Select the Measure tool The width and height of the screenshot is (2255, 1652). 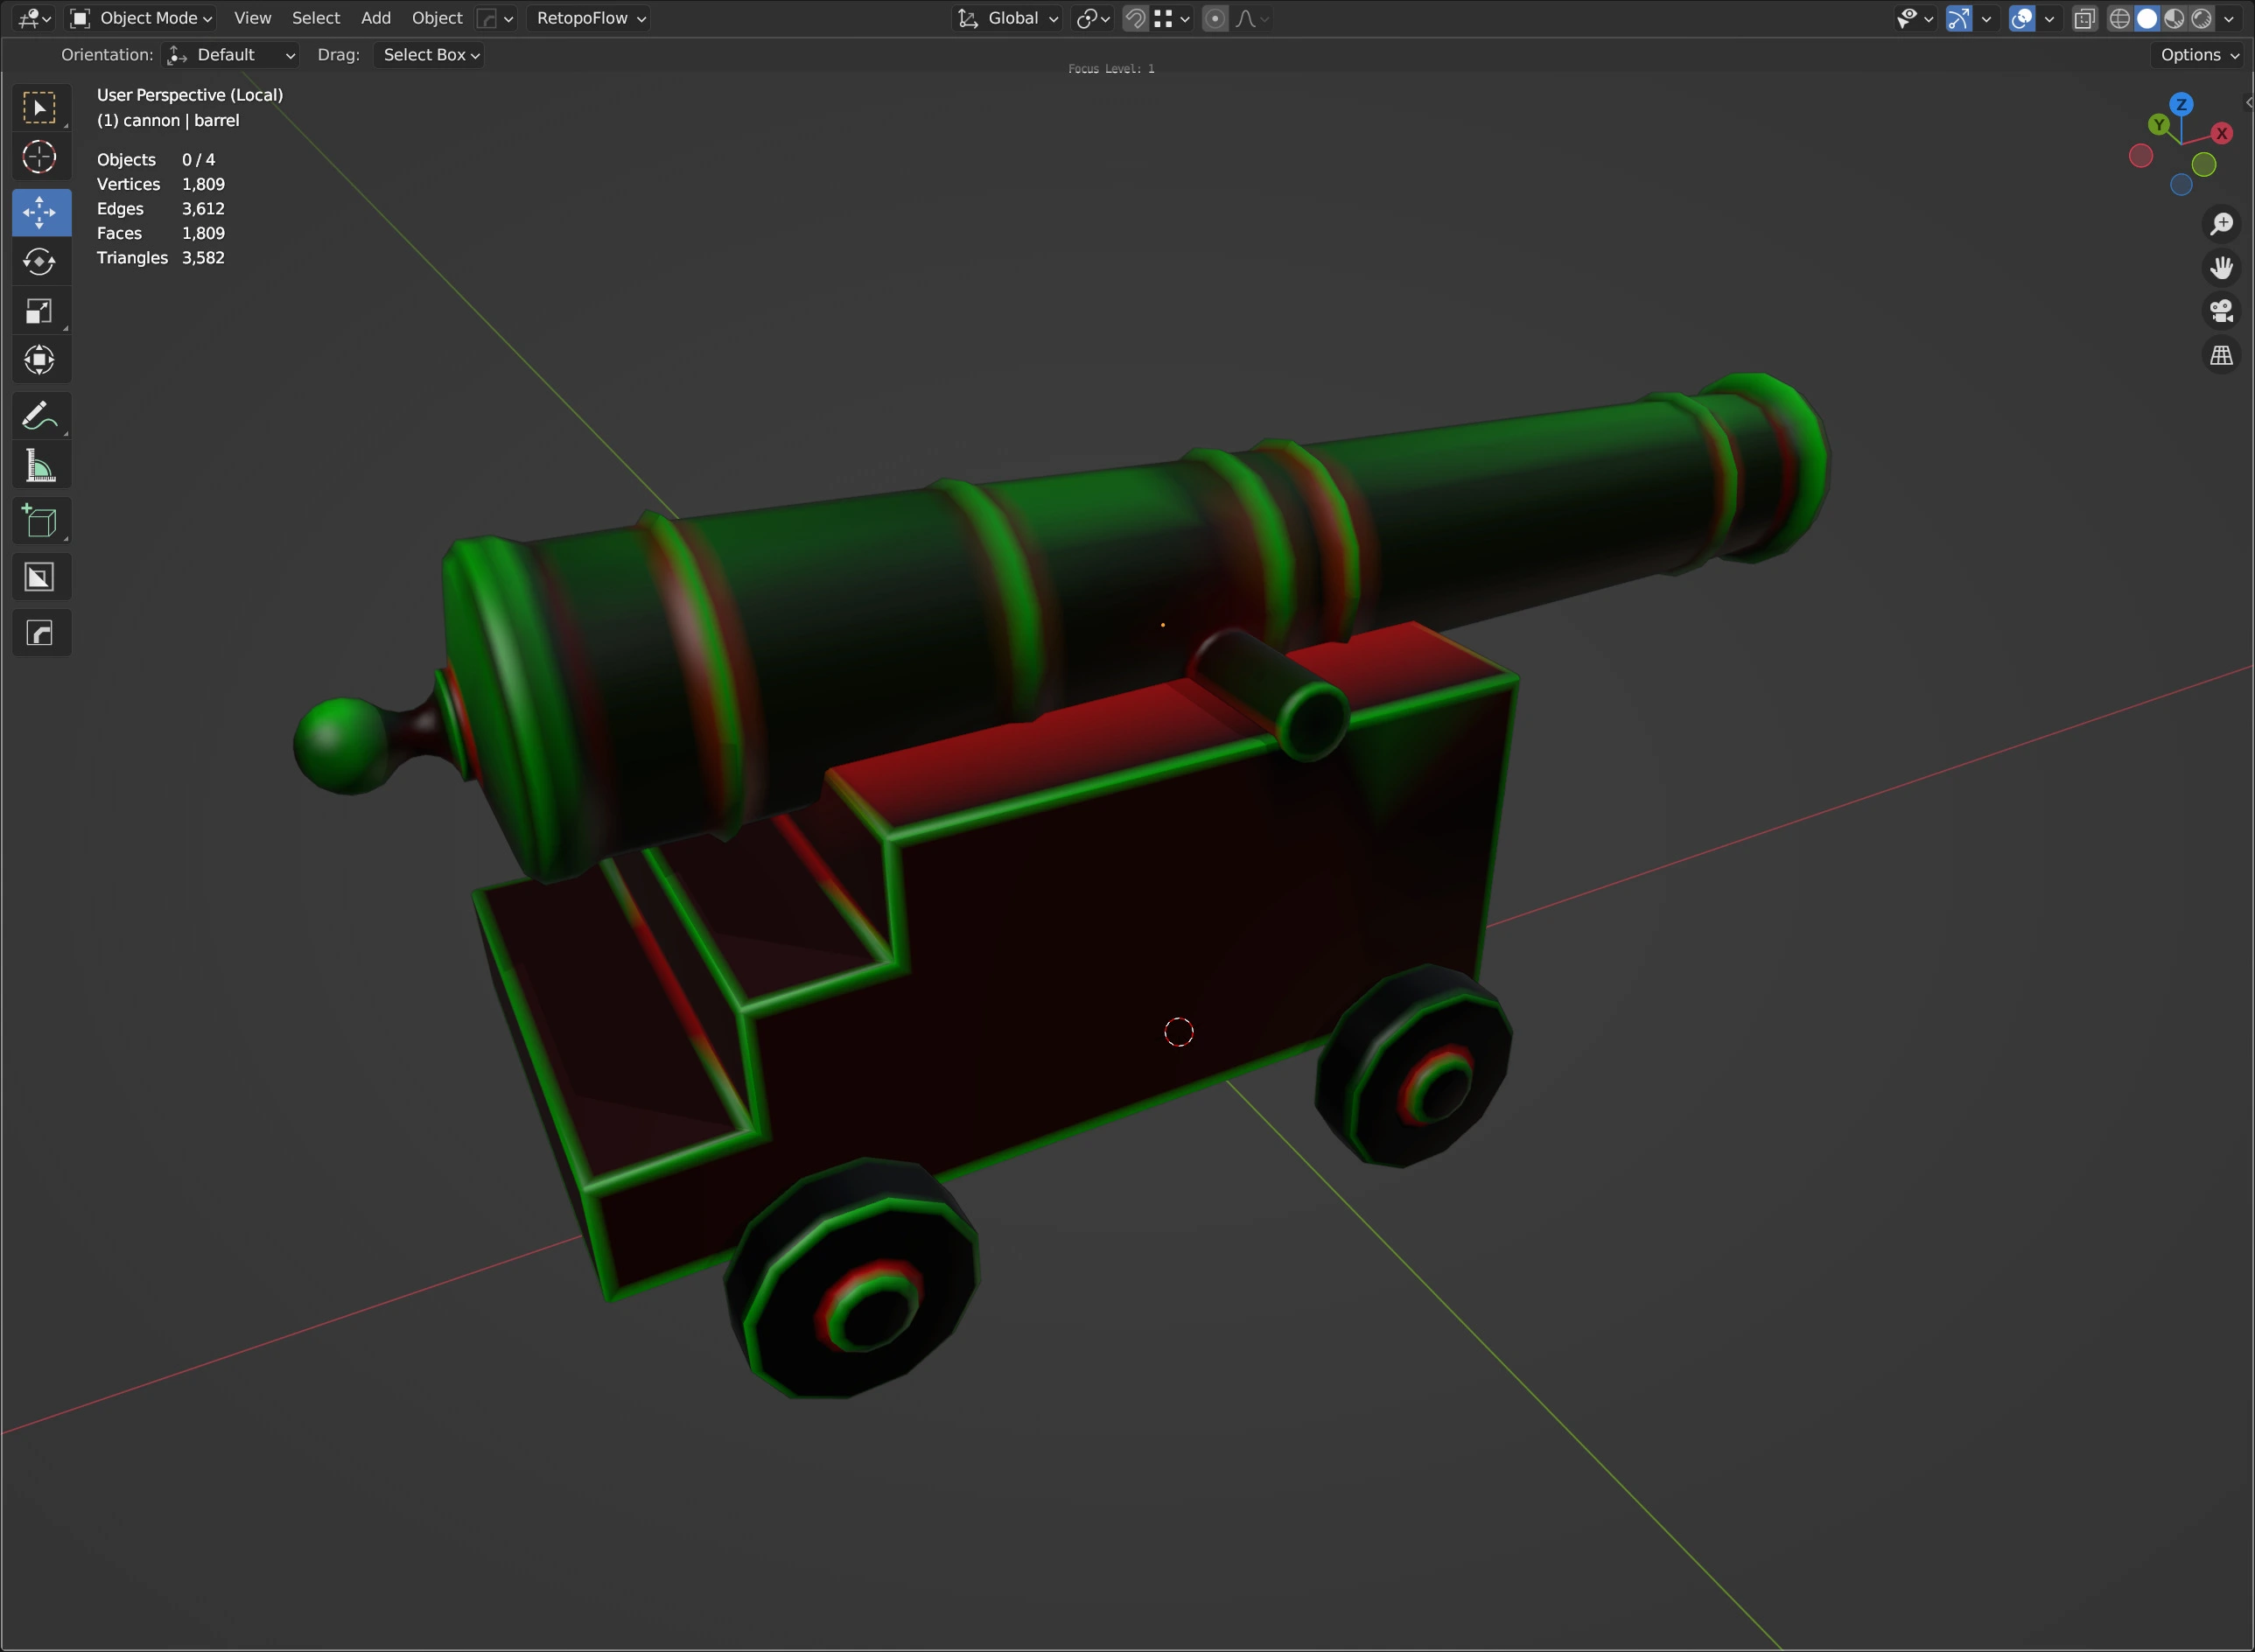(x=40, y=465)
